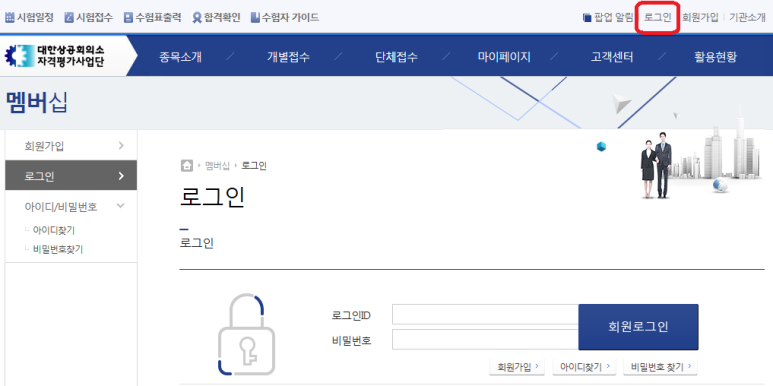Click the 팝업 알림 icon

[x=587, y=18]
